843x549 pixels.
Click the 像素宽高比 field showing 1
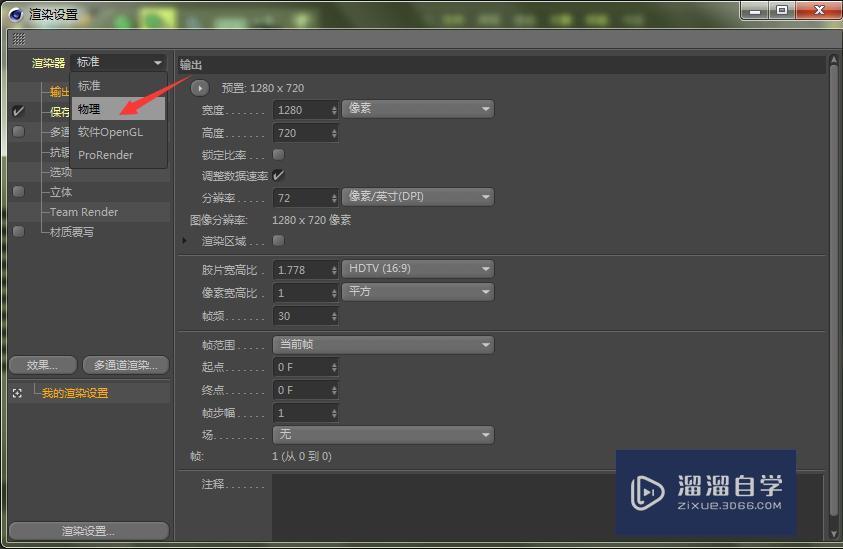pyautogui.click(x=301, y=293)
